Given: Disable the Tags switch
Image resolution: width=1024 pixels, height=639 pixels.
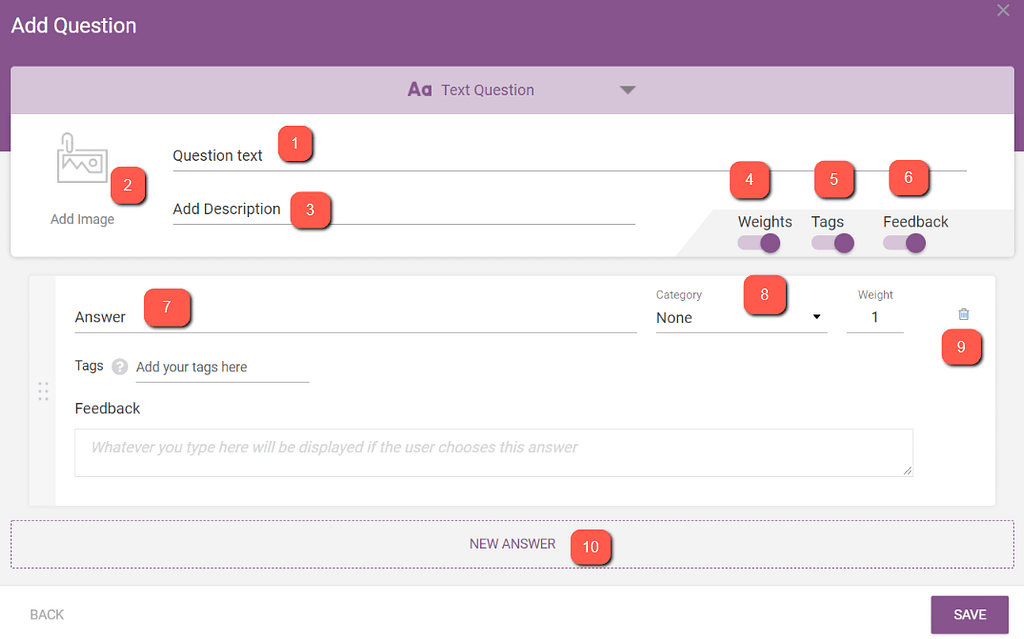Looking at the screenshot, I should tap(832, 242).
